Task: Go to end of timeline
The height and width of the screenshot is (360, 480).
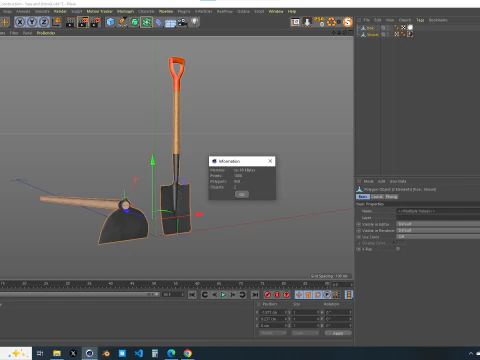Action: point(255,295)
